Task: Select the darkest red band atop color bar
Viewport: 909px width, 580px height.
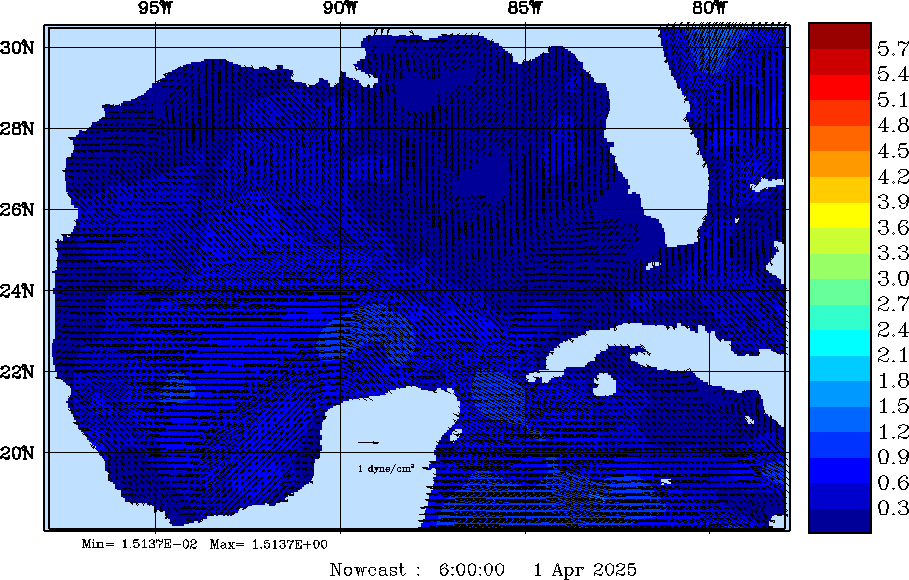Action: click(839, 36)
